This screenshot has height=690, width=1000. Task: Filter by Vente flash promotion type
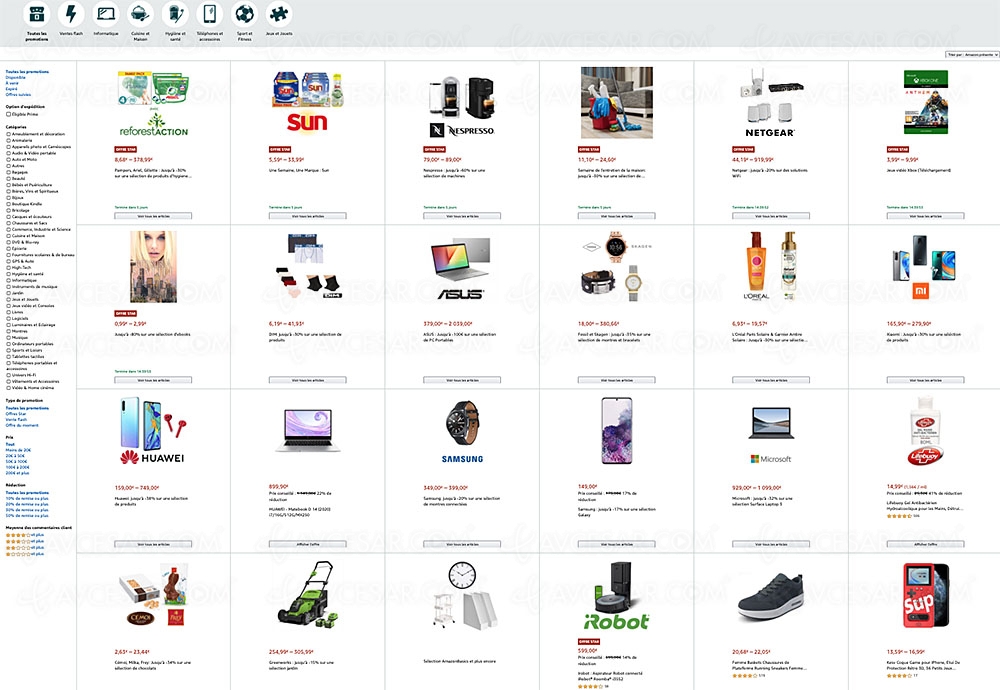point(17,420)
